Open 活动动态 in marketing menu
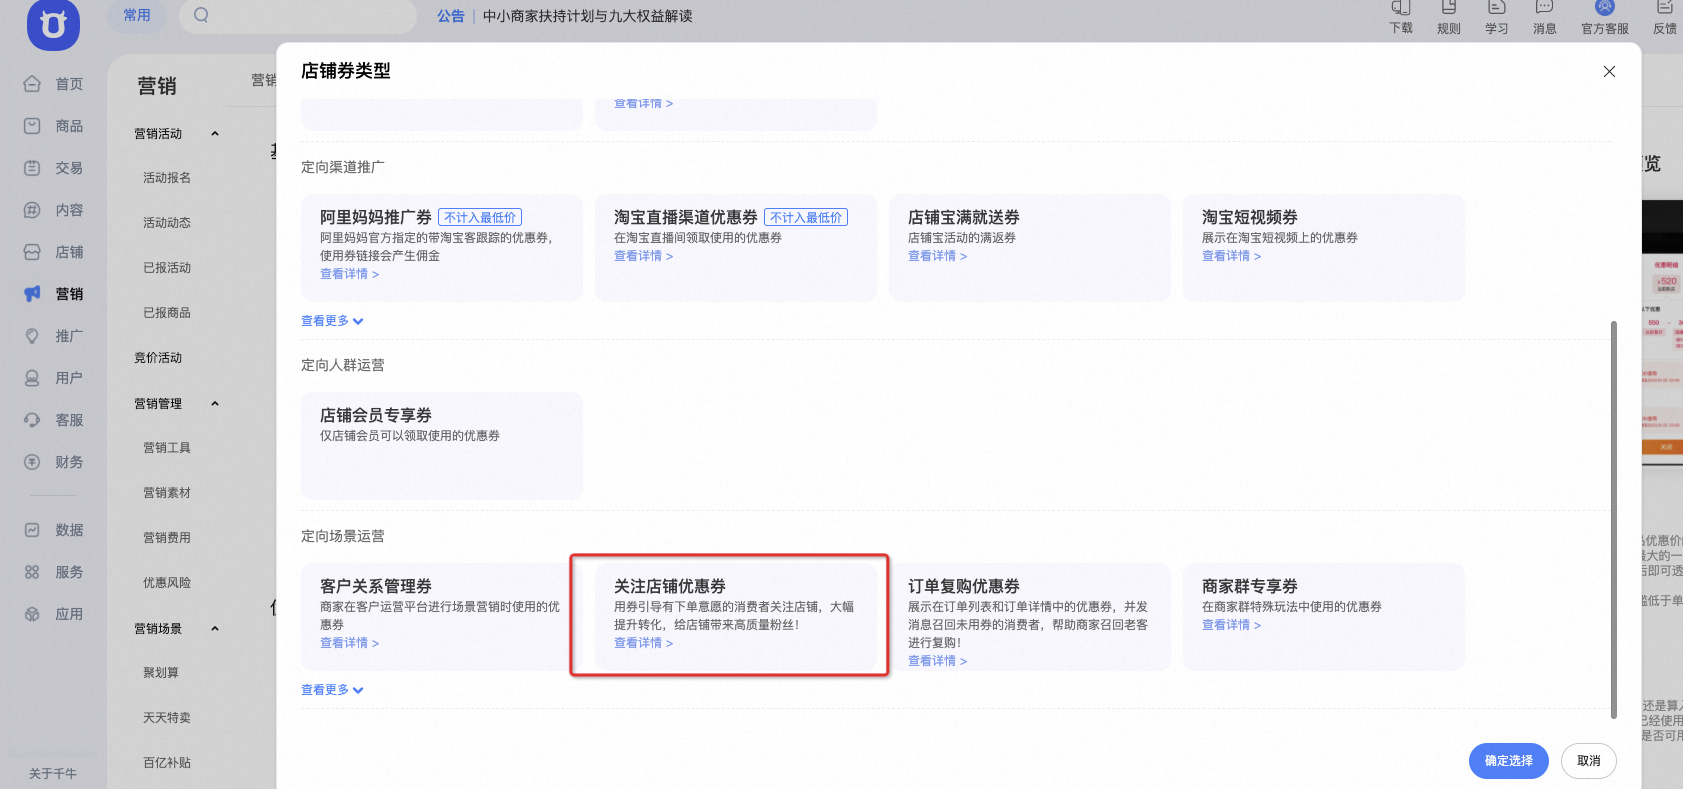 (x=167, y=223)
